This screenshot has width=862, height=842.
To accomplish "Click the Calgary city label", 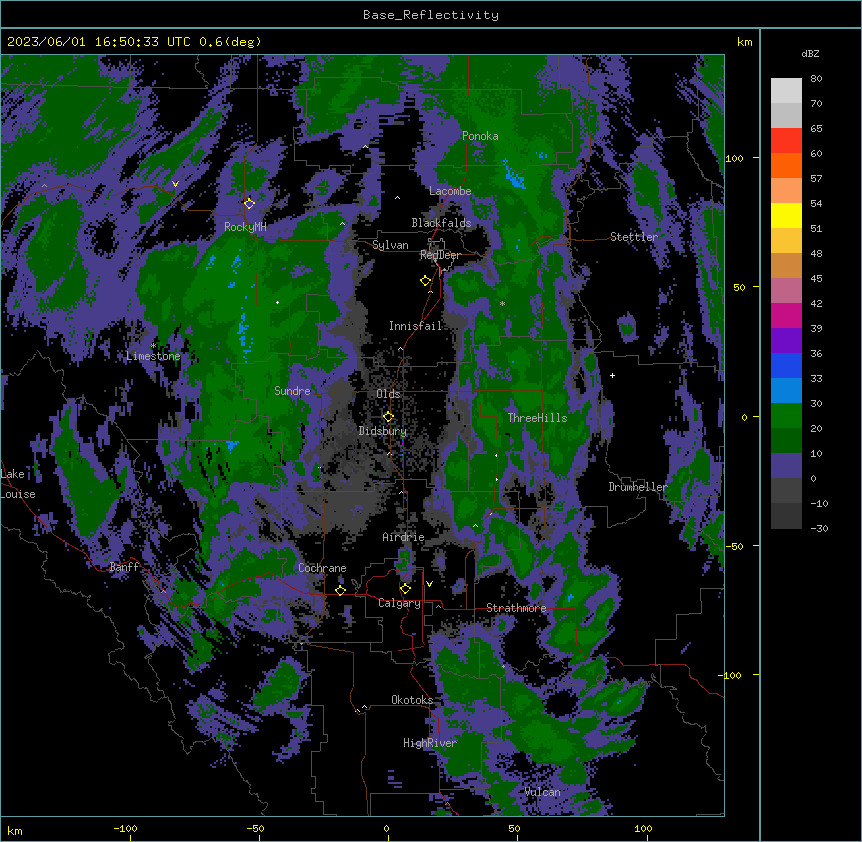I will (x=399, y=603).
